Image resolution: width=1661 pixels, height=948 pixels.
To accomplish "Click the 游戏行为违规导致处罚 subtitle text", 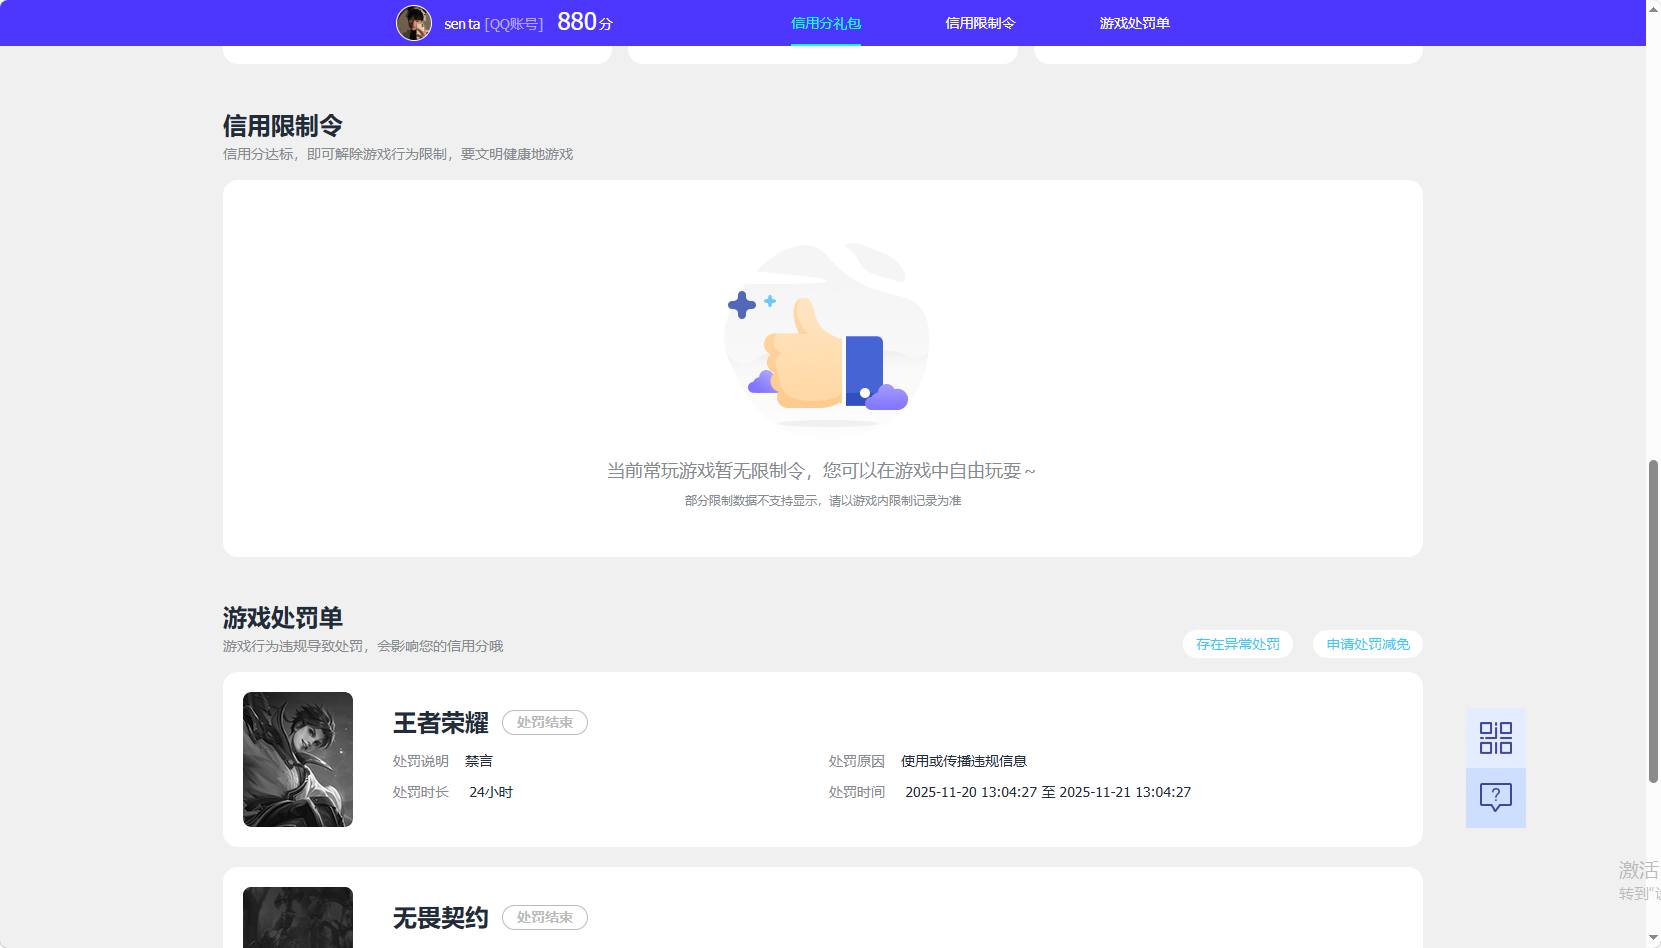I will (x=363, y=646).
